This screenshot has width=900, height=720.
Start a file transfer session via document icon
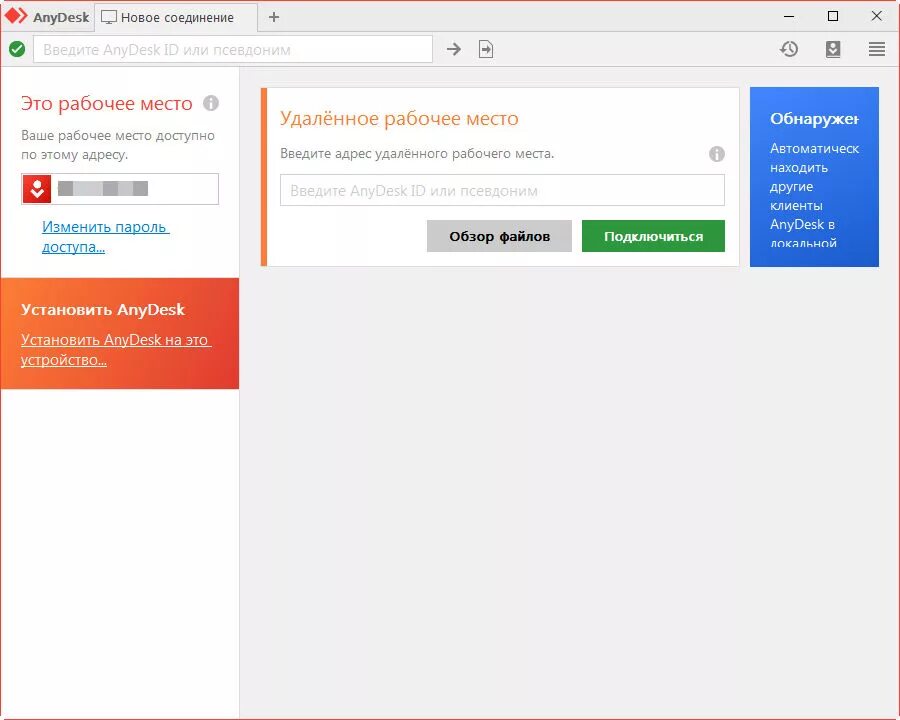(486, 48)
